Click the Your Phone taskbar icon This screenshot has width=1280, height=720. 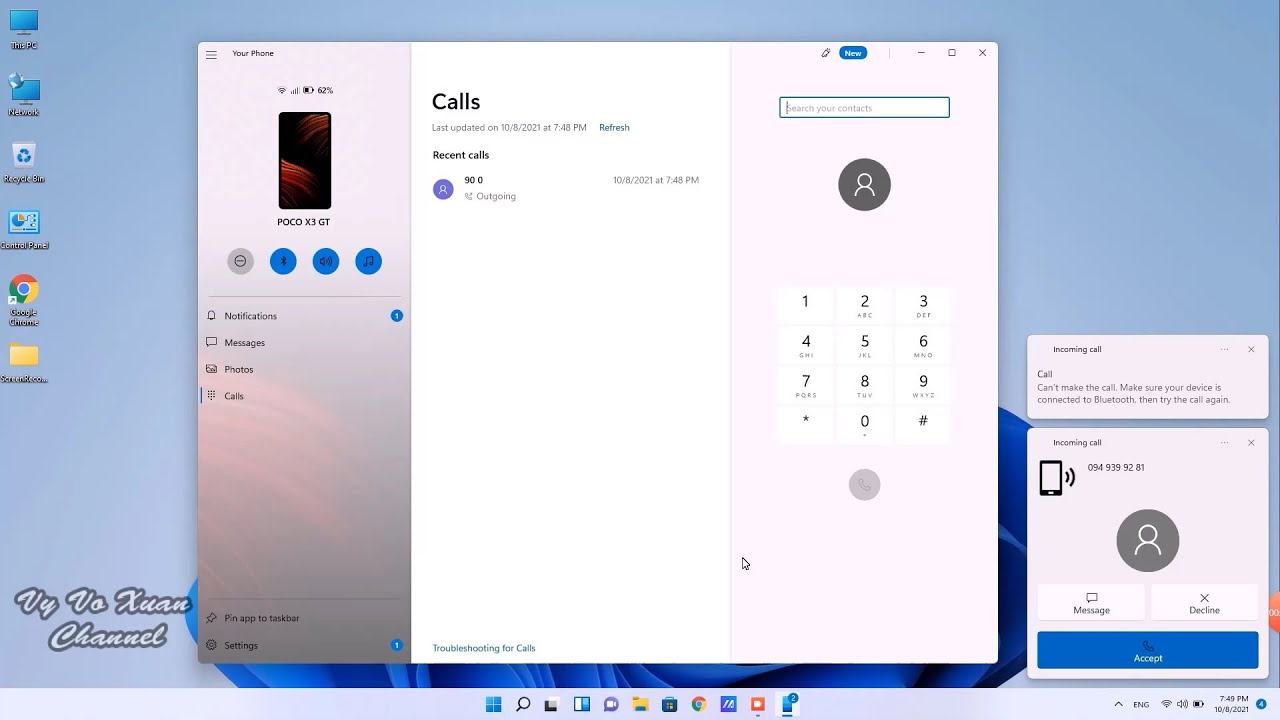(787, 704)
